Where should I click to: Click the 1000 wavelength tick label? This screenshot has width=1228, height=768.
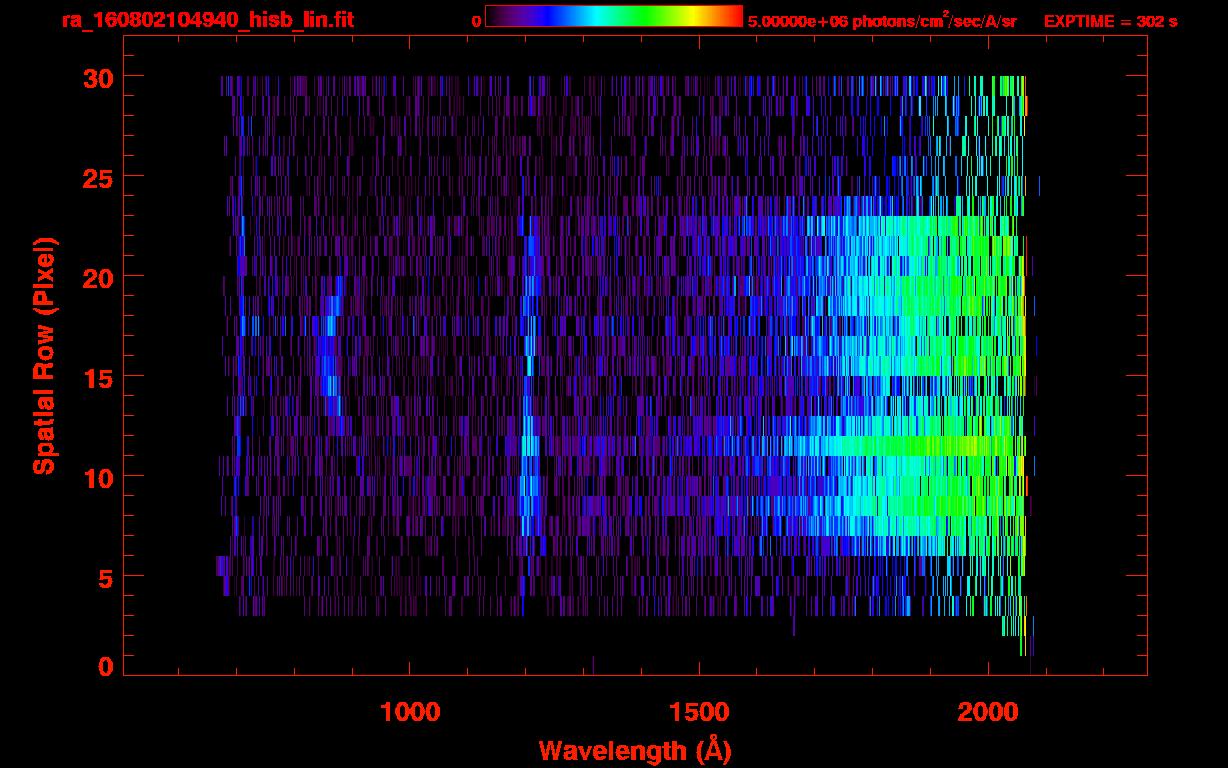point(410,712)
